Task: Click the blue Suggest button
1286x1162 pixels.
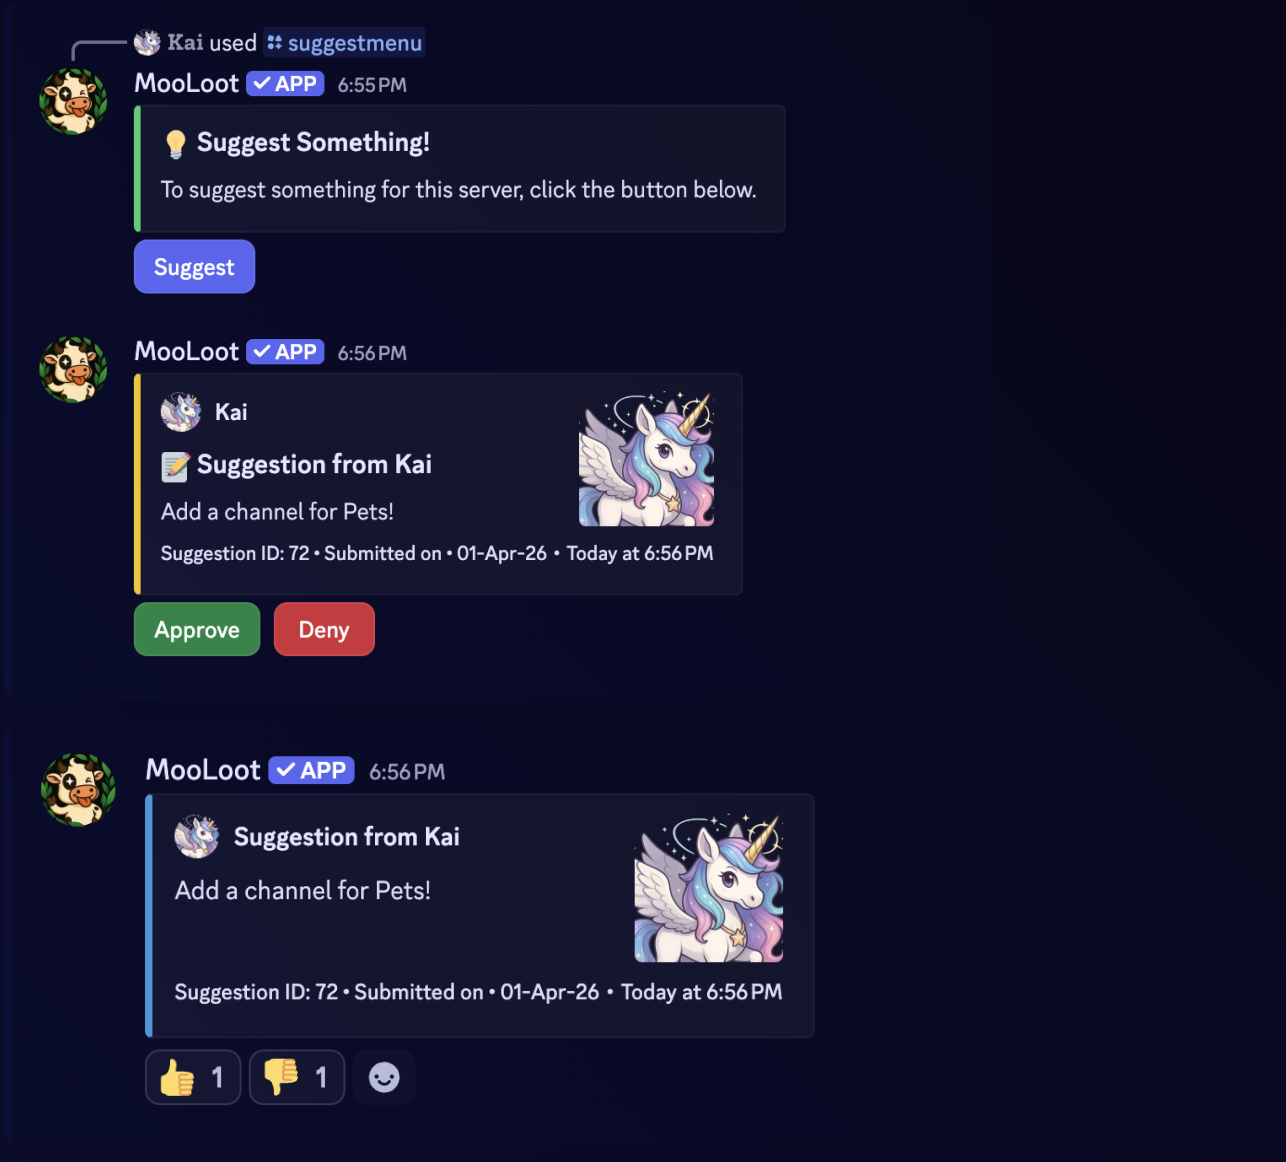Action: [194, 267]
